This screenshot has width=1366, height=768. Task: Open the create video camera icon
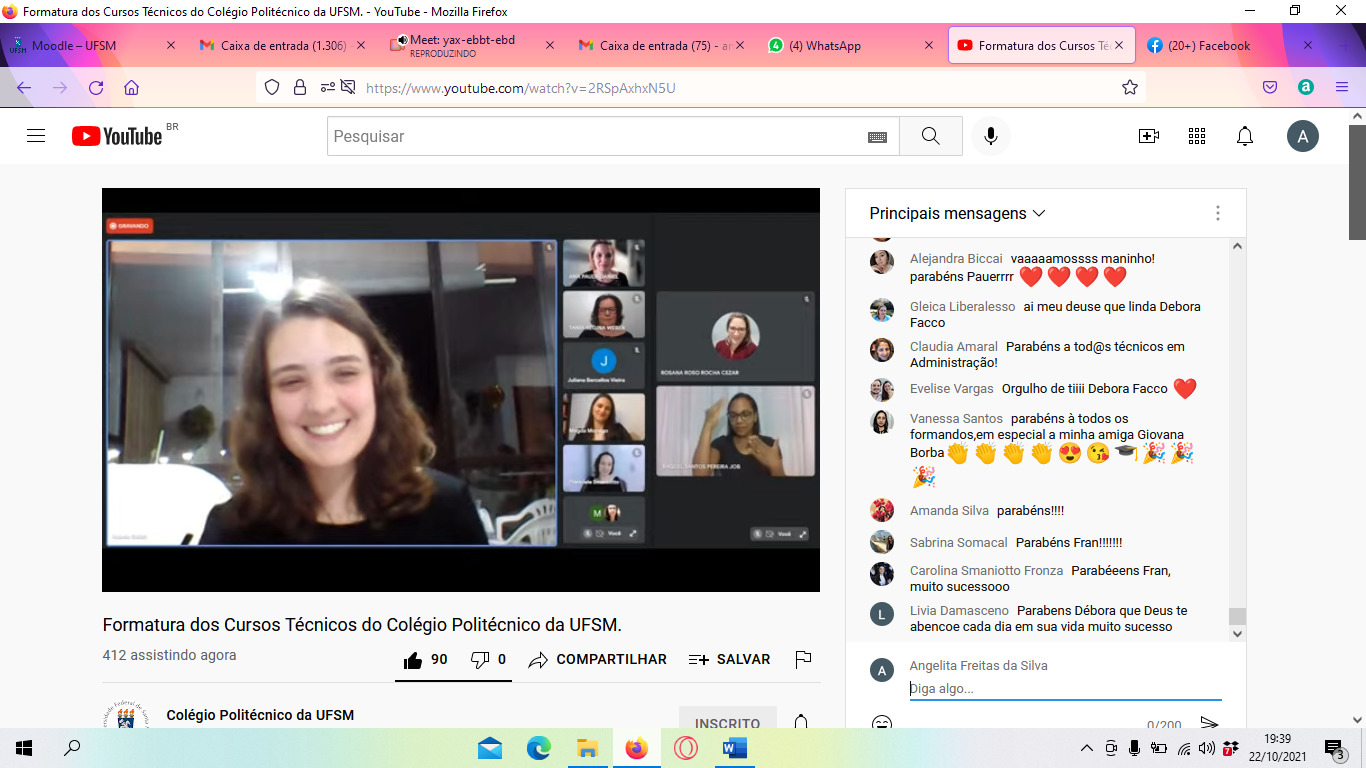(1149, 136)
